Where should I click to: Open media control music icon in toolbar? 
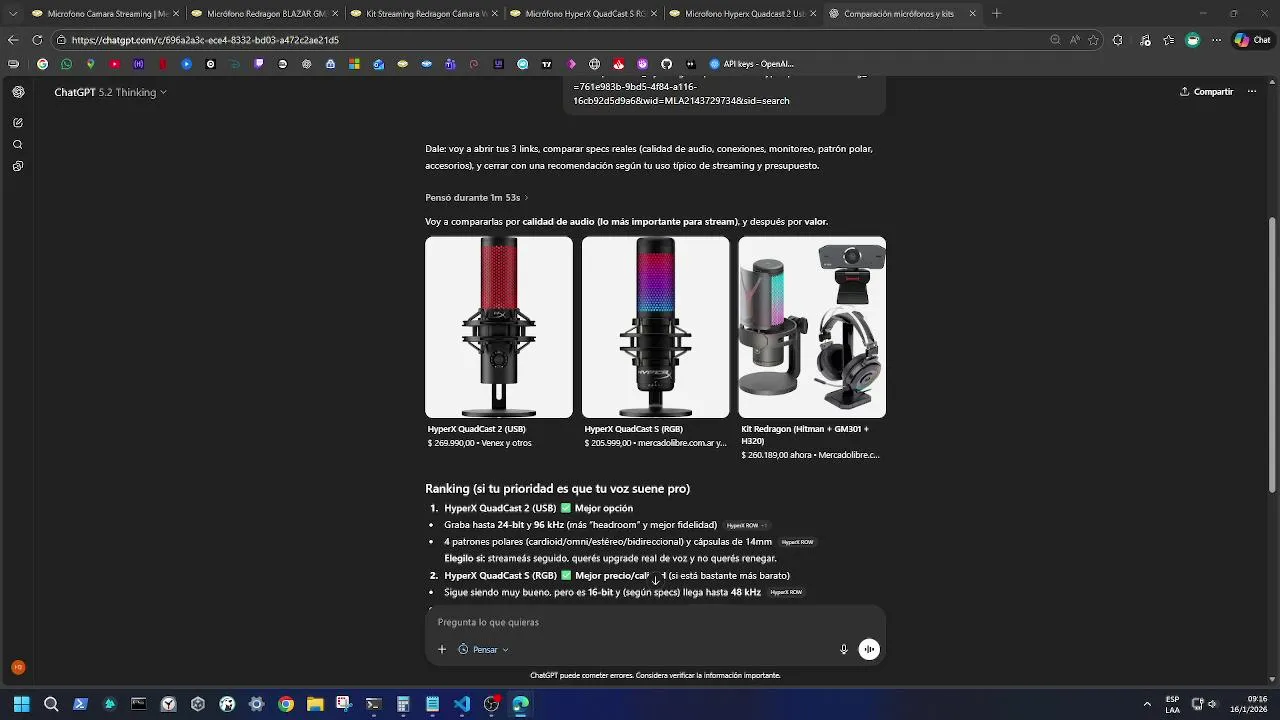click(1145, 40)
